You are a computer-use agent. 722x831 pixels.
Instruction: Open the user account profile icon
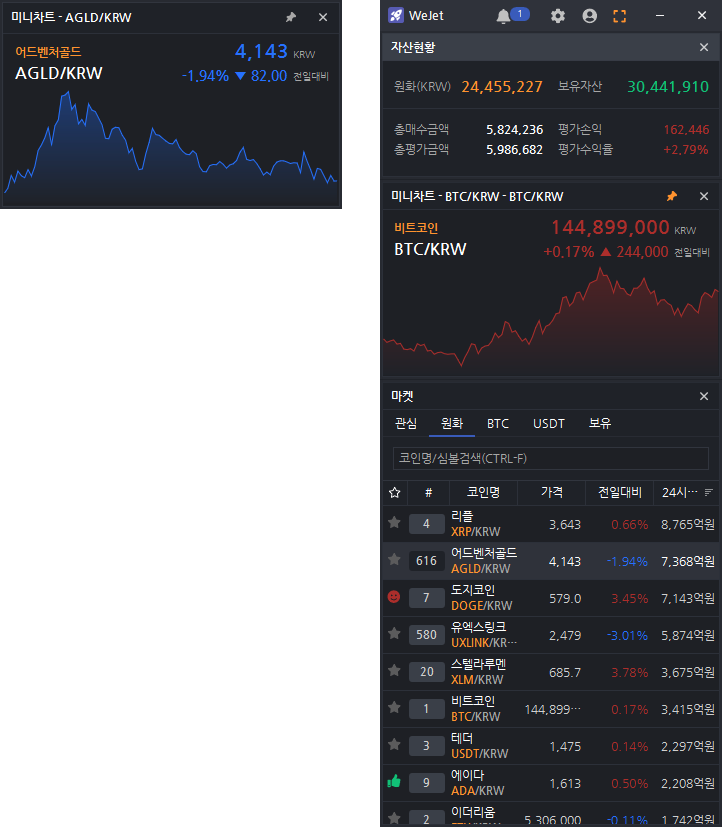[589, 16]
